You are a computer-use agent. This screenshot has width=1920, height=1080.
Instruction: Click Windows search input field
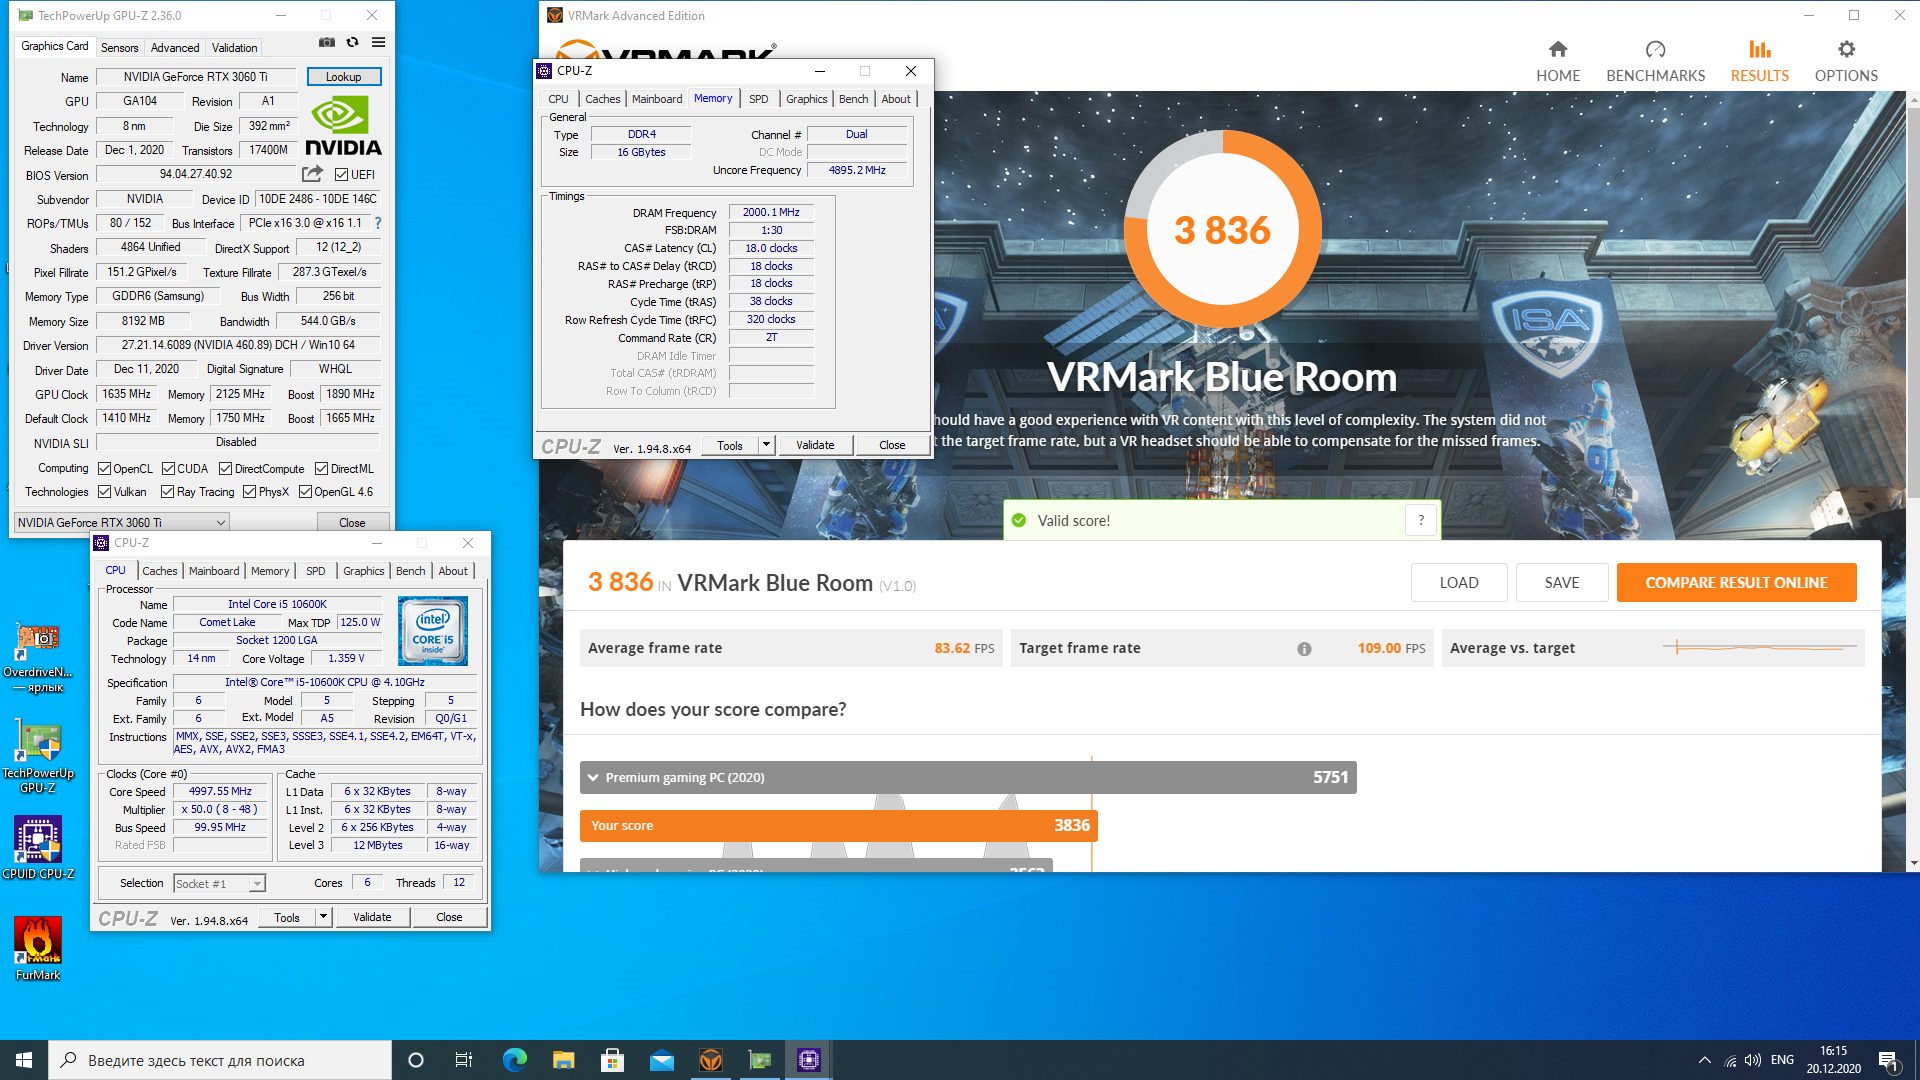(220, 1060)
